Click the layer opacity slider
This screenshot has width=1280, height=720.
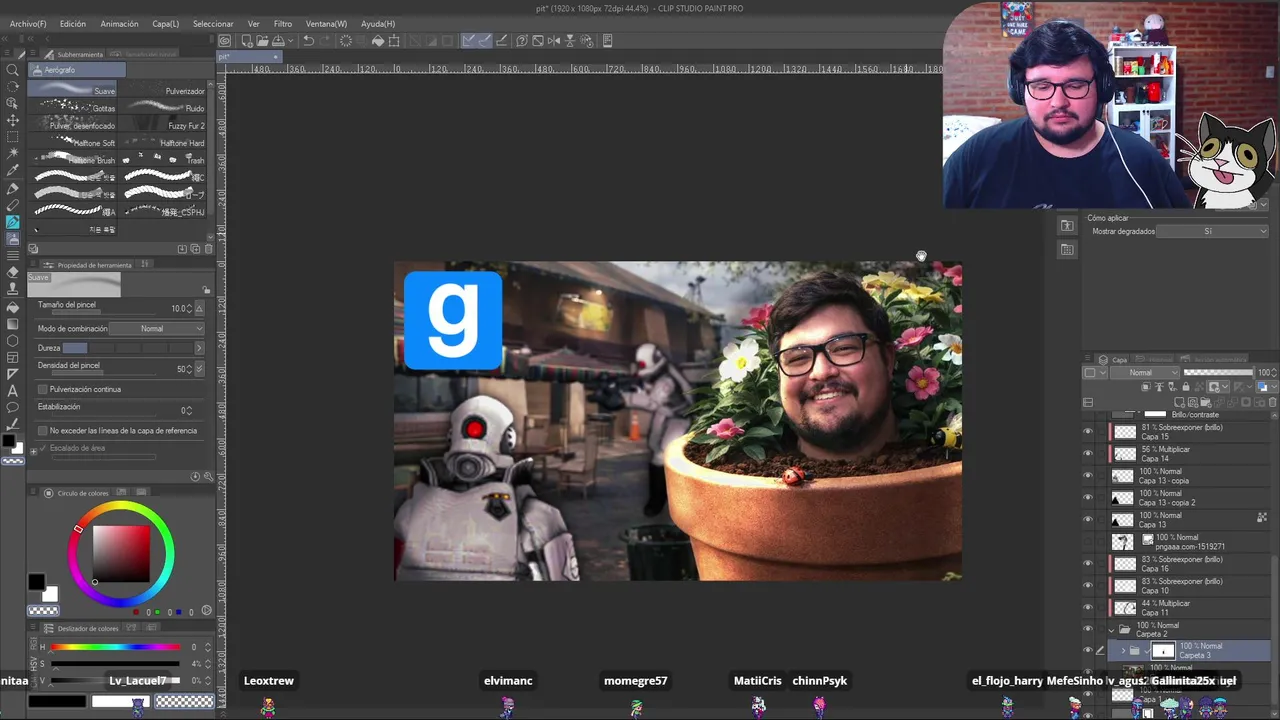coord(1217,373)
